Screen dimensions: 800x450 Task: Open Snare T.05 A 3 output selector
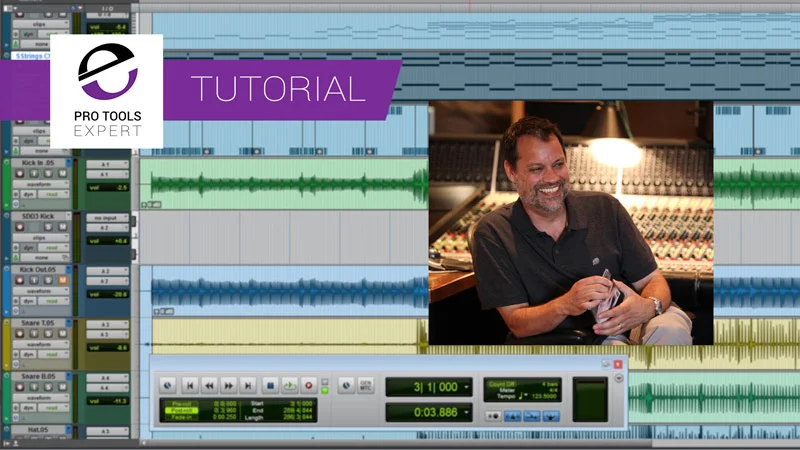tap(107, 335)
